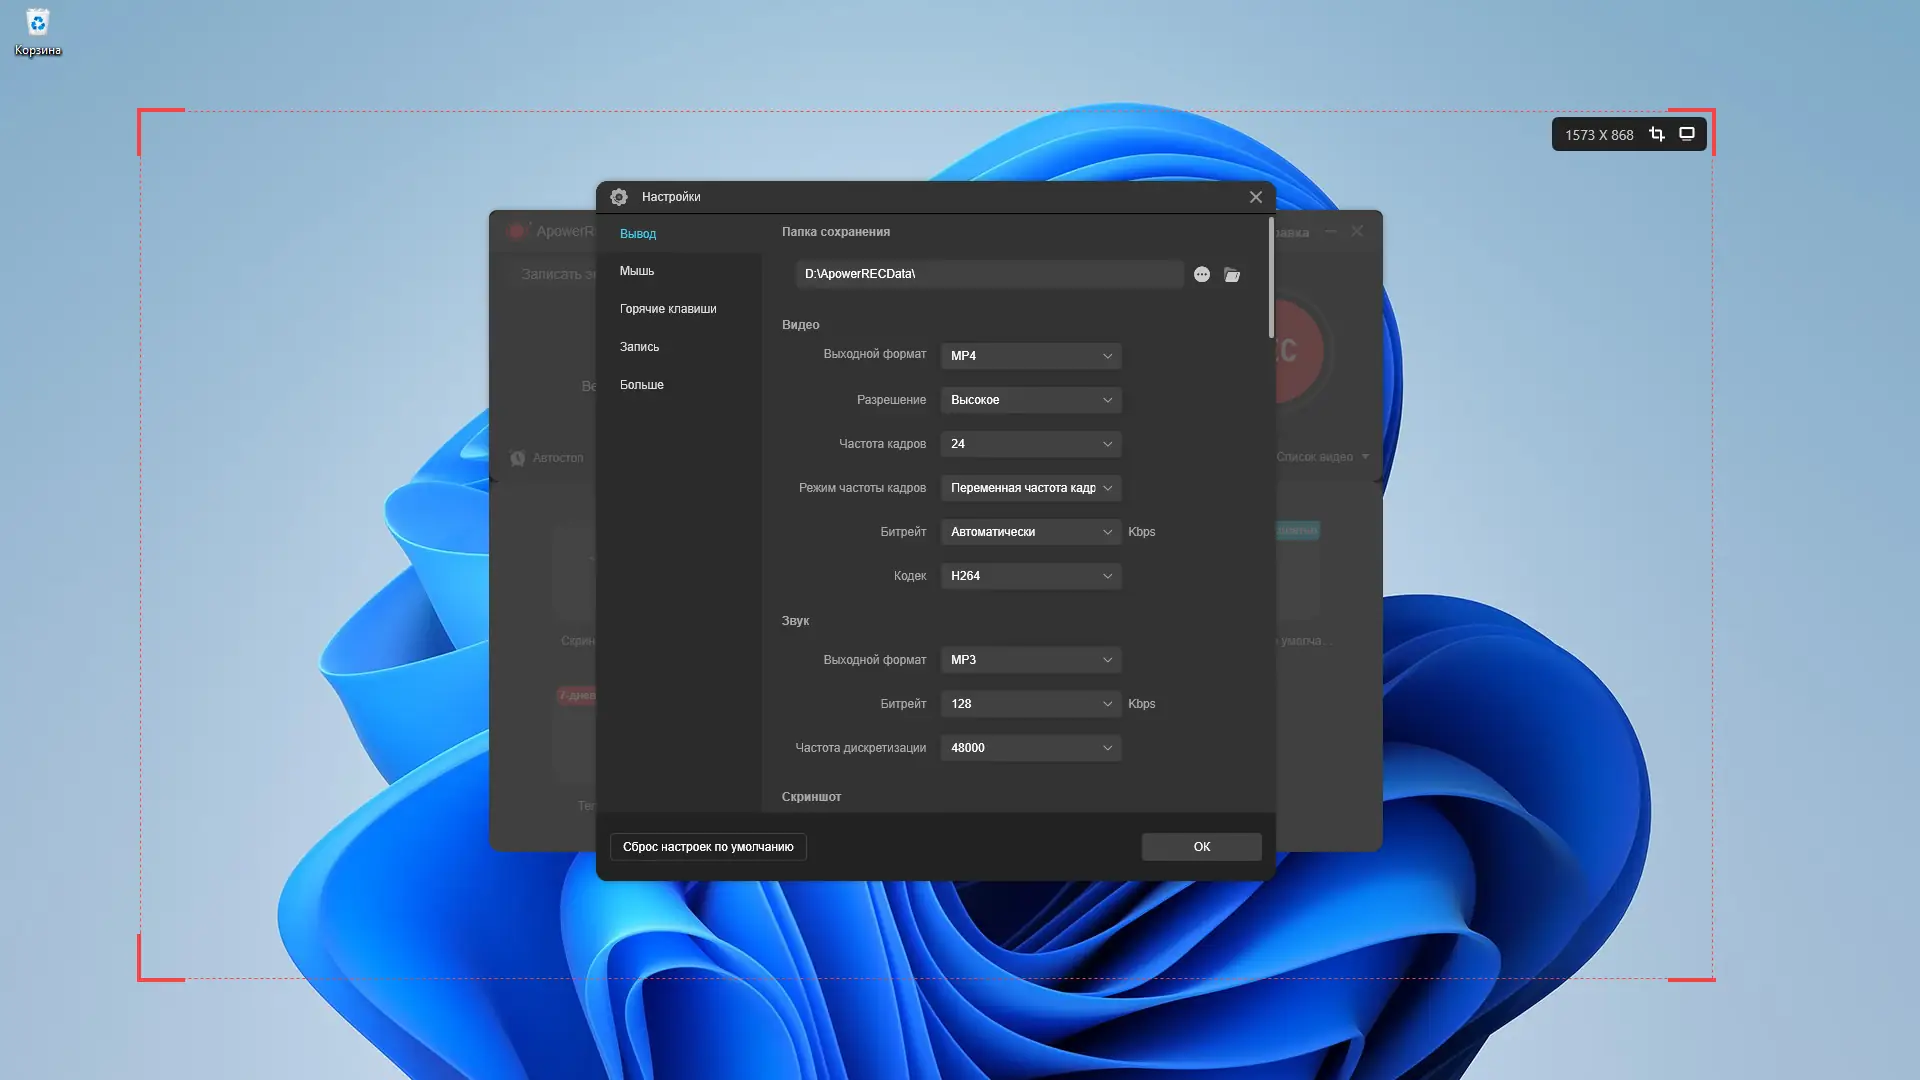Switch to the Мышь settings tab

(637, 271)
